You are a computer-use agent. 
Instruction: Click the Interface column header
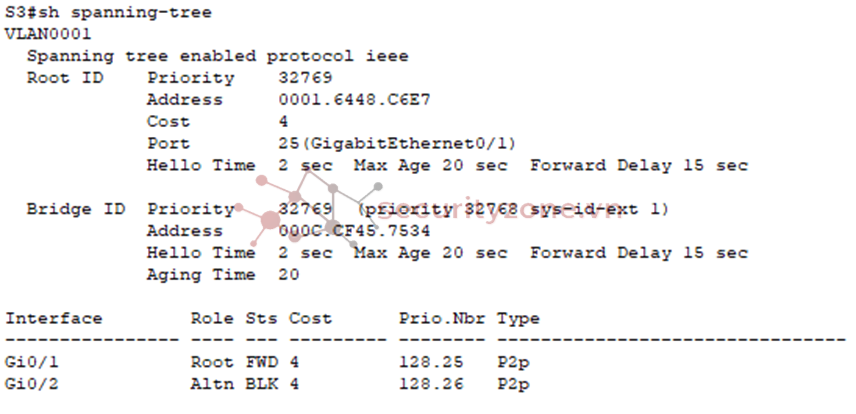pyautogui.click(x=54, y=318)
